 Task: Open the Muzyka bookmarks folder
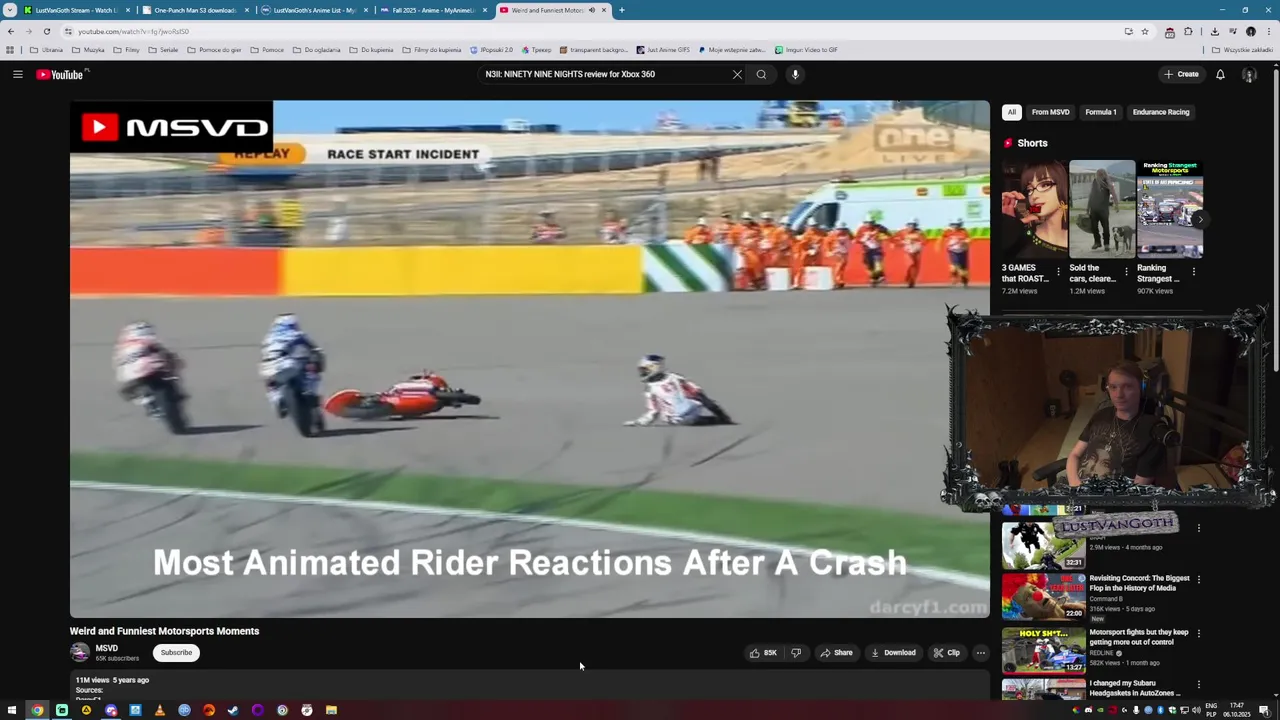[88, 49]
